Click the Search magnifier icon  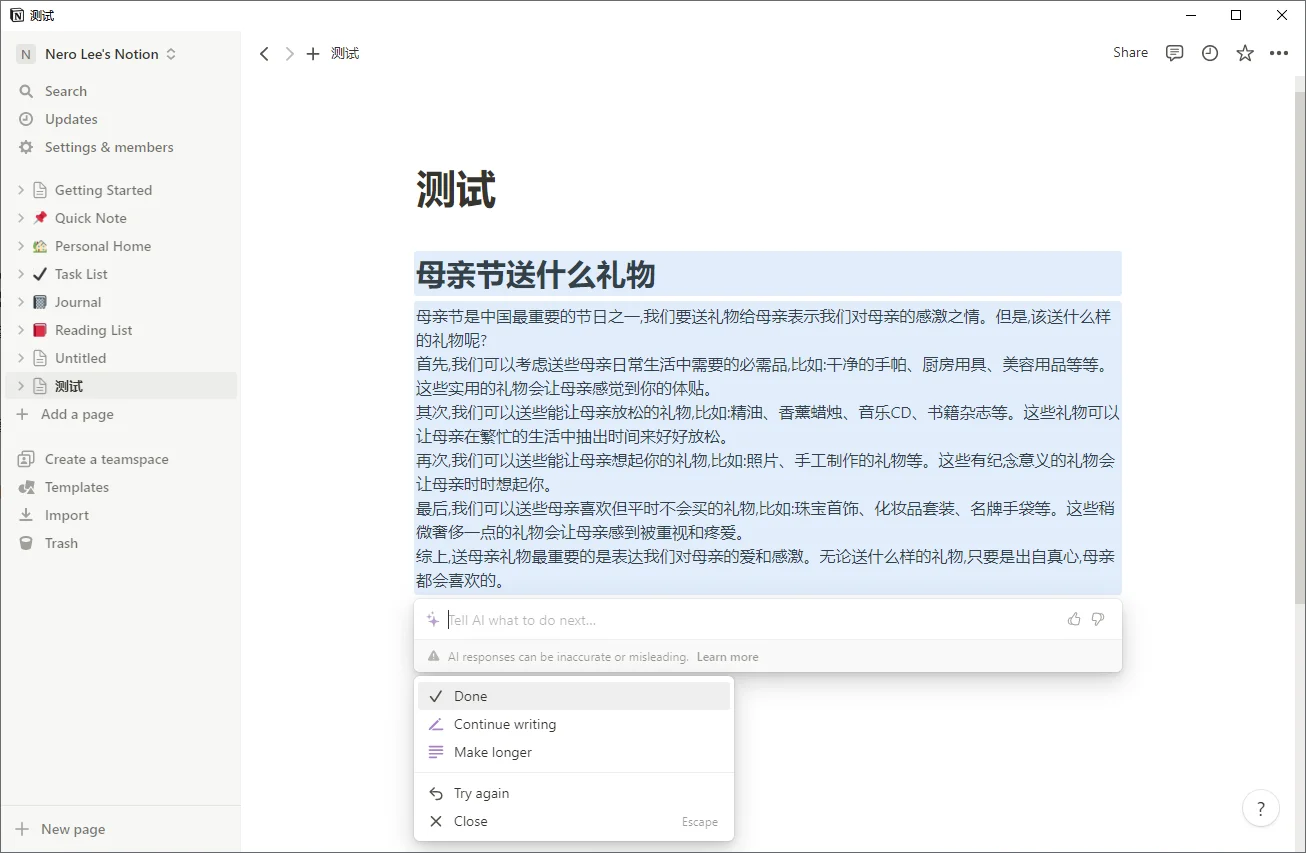coord(26,91)
